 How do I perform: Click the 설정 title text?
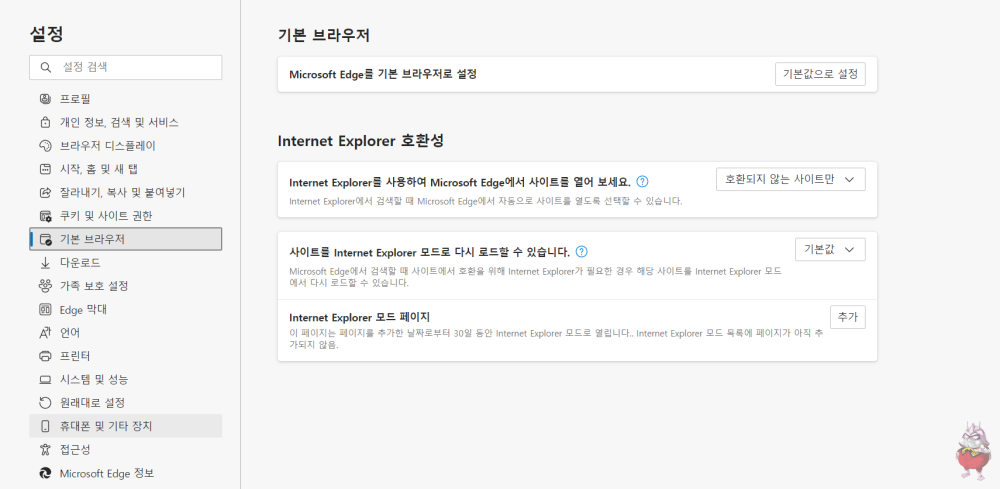click(47, 34)
